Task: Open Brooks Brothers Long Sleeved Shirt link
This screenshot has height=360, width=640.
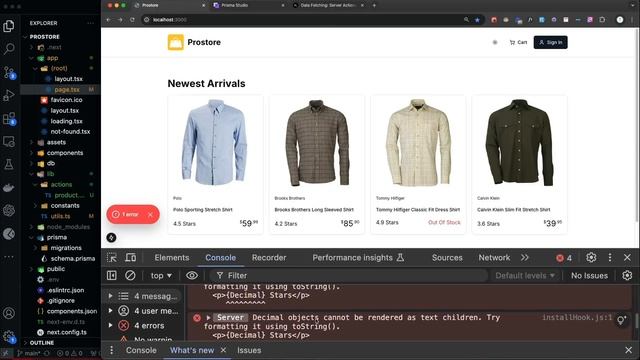Action: (x=314, y=210)
